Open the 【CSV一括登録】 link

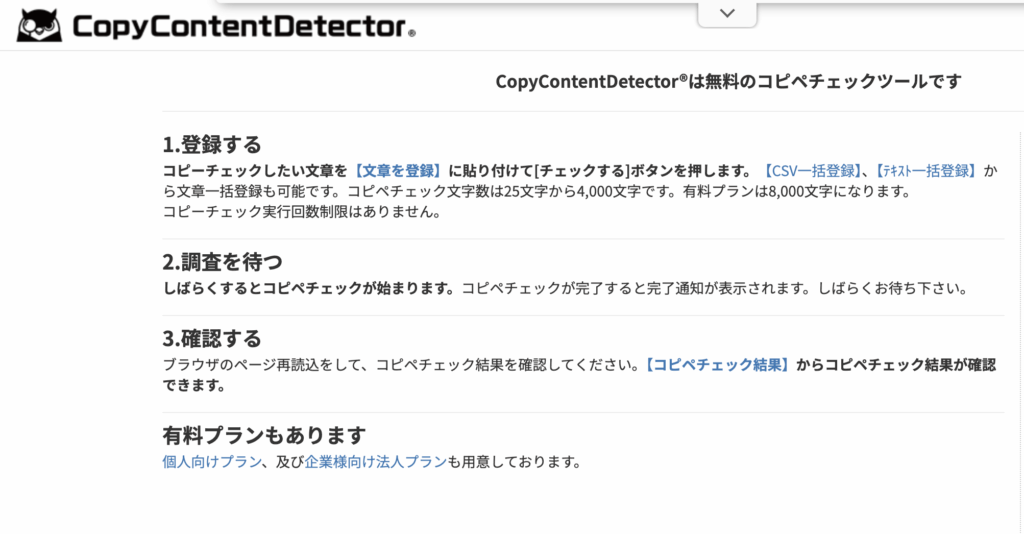811,170
